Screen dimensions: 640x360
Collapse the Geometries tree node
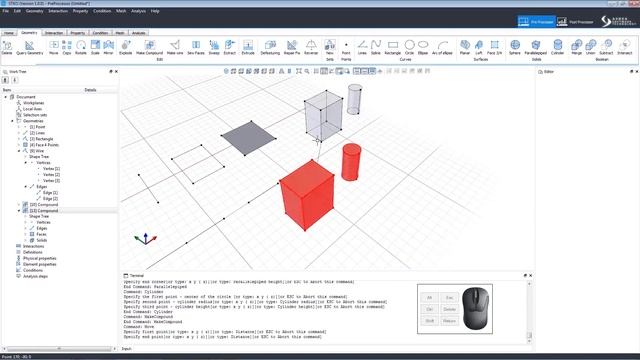coord(12,121)
